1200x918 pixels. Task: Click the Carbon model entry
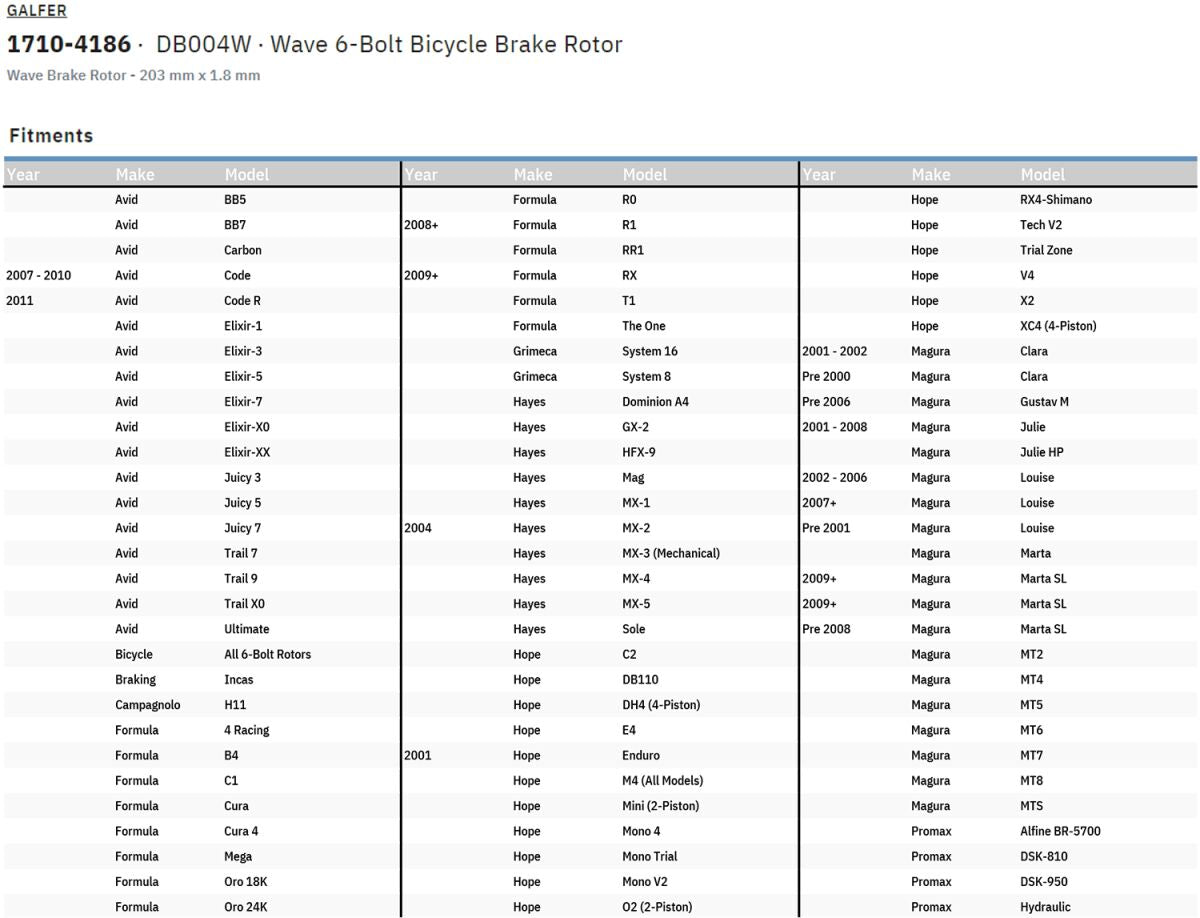(243, 250)
